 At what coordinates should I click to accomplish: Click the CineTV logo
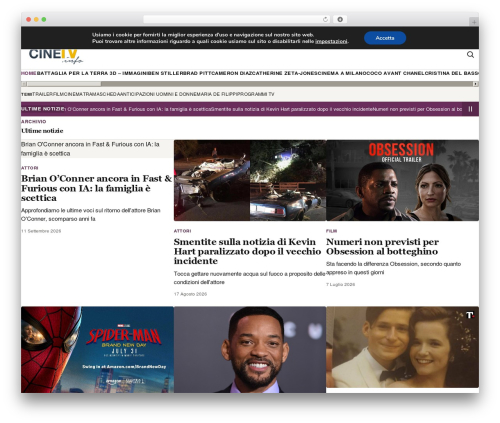pos(56,57)
